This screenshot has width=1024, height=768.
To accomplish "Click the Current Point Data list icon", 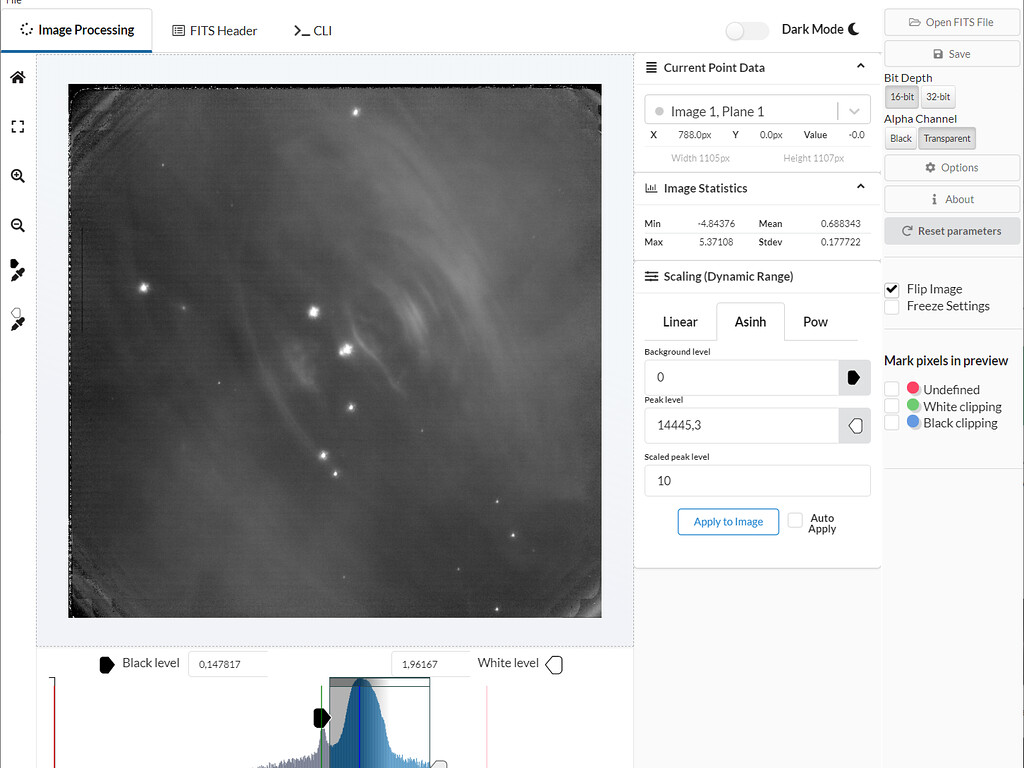I will tap(651, 67).
